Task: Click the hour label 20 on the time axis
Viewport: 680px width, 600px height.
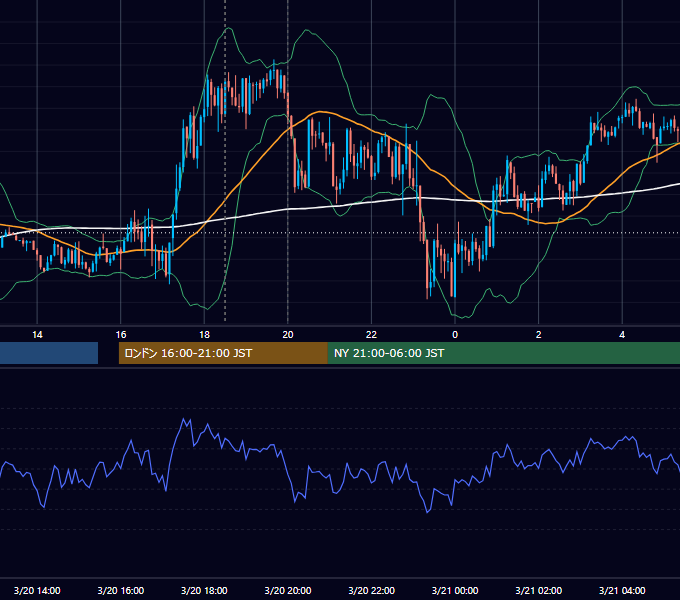Action: point(288,335)
